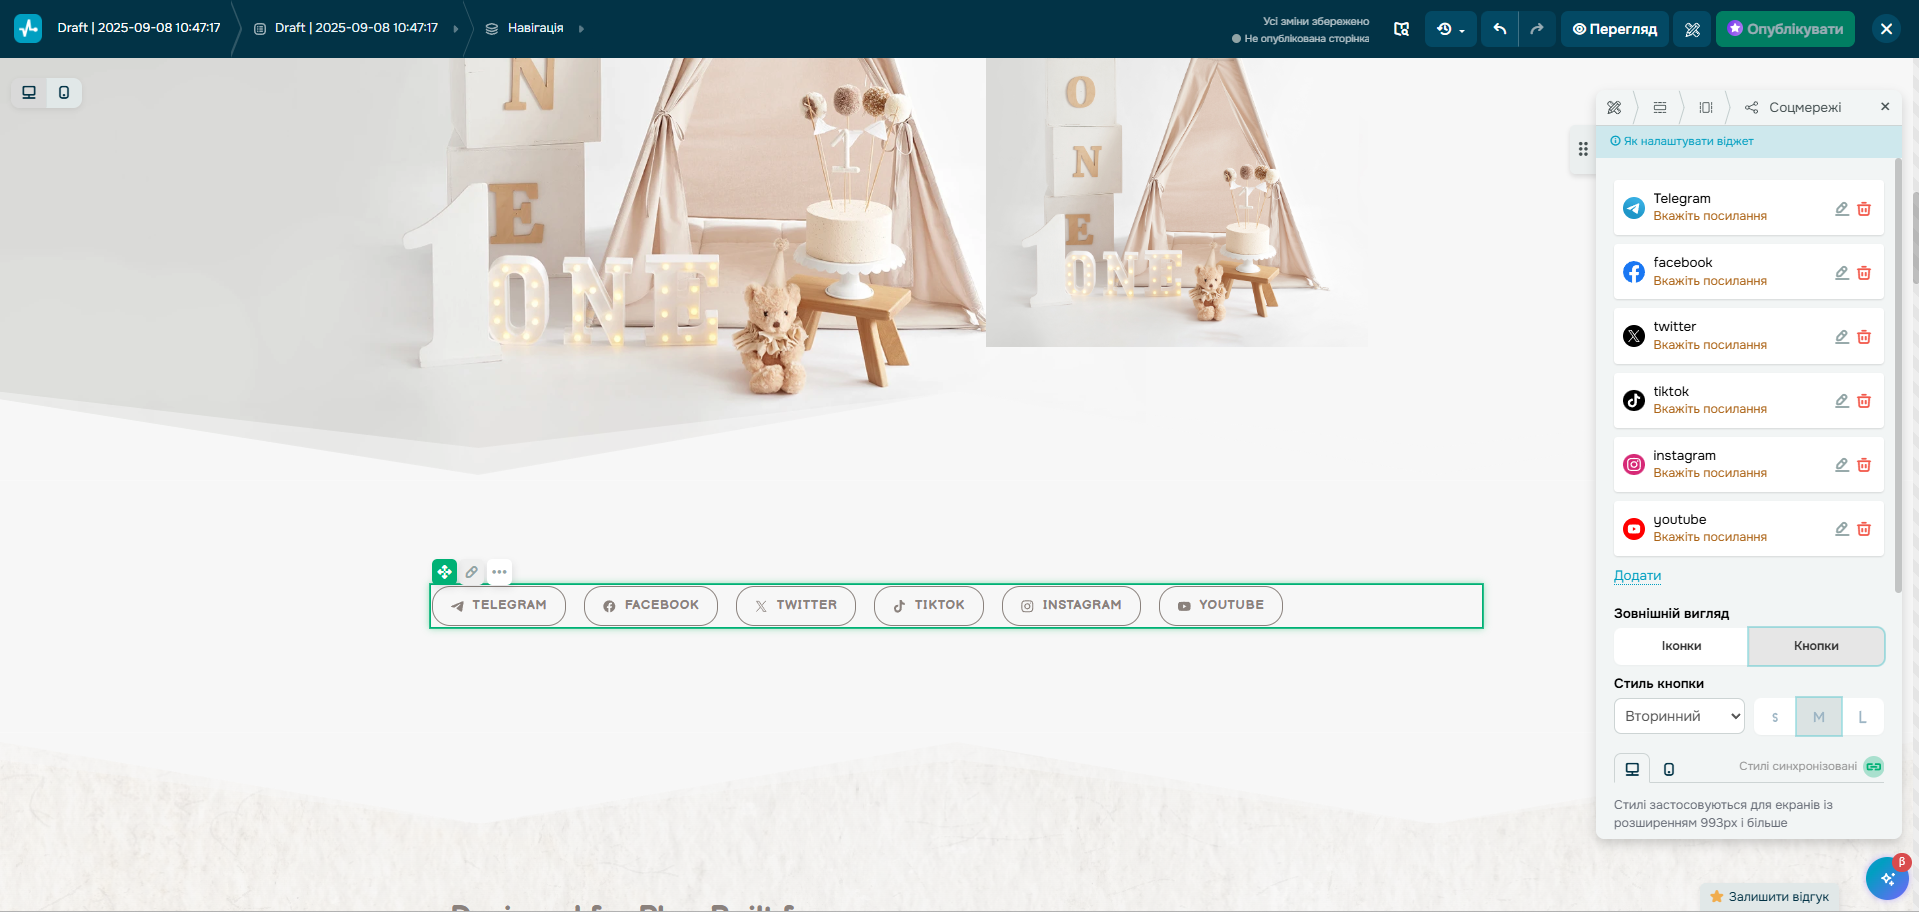Screen dimensions: 1919x912
Task: Expand the Навігація breadcrumb arrow
Action: click(581, 29)
